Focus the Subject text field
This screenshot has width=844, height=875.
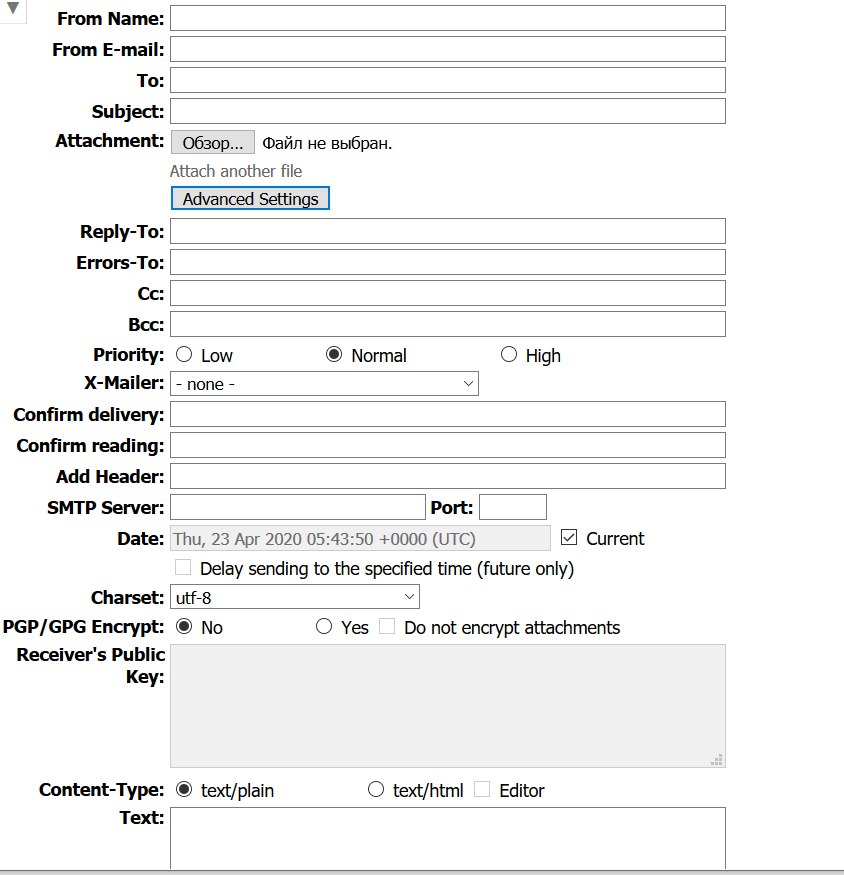(447, 111)
